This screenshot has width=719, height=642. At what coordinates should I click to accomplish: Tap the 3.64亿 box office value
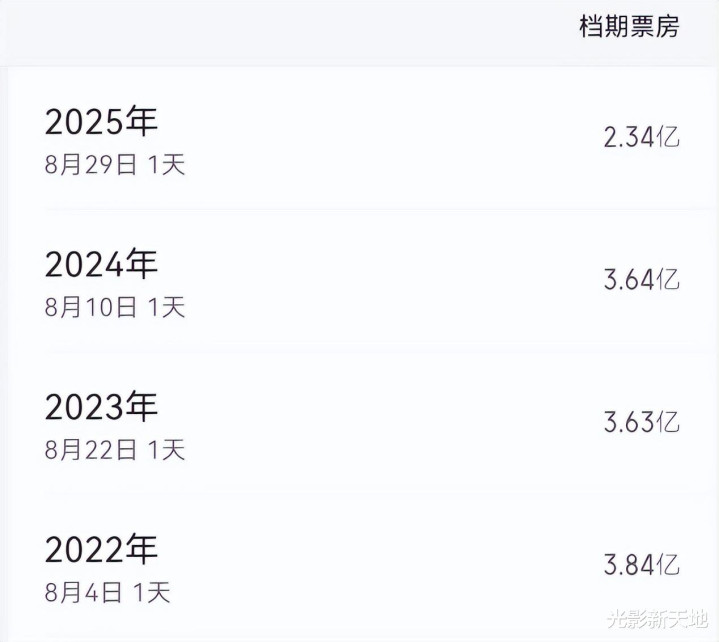pyautogui.click(x=641, y=280)
